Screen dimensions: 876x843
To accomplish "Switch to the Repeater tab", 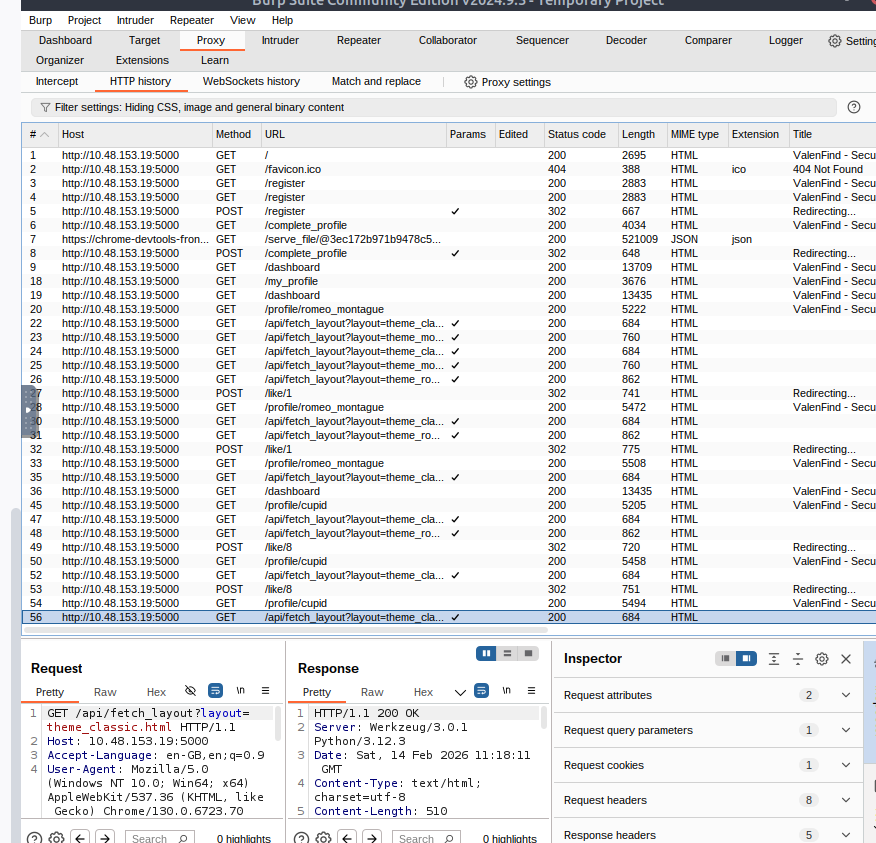I will click(358, 40).
